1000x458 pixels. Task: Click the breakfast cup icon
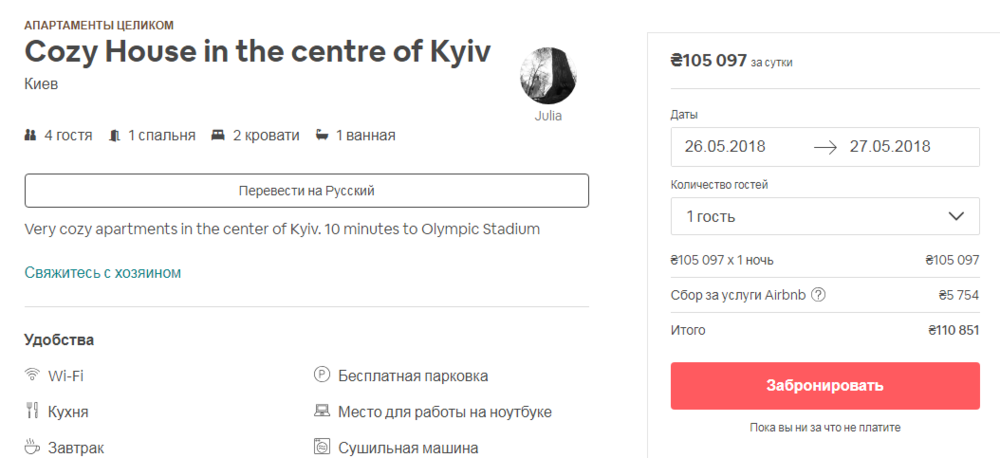pyautogui.click(x=32, y=447)
